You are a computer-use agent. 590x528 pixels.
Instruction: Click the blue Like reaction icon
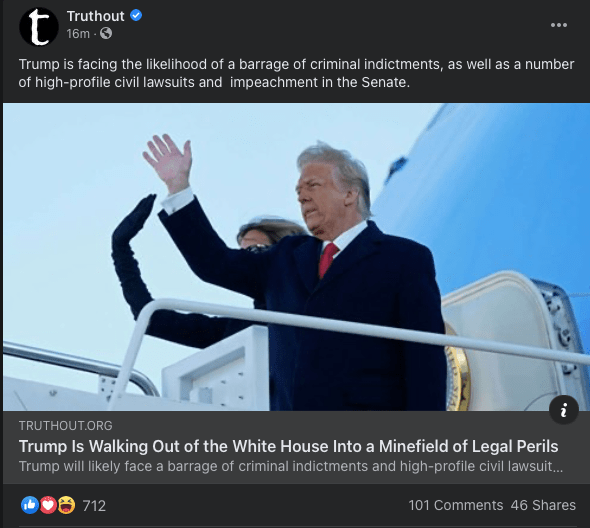30,505
